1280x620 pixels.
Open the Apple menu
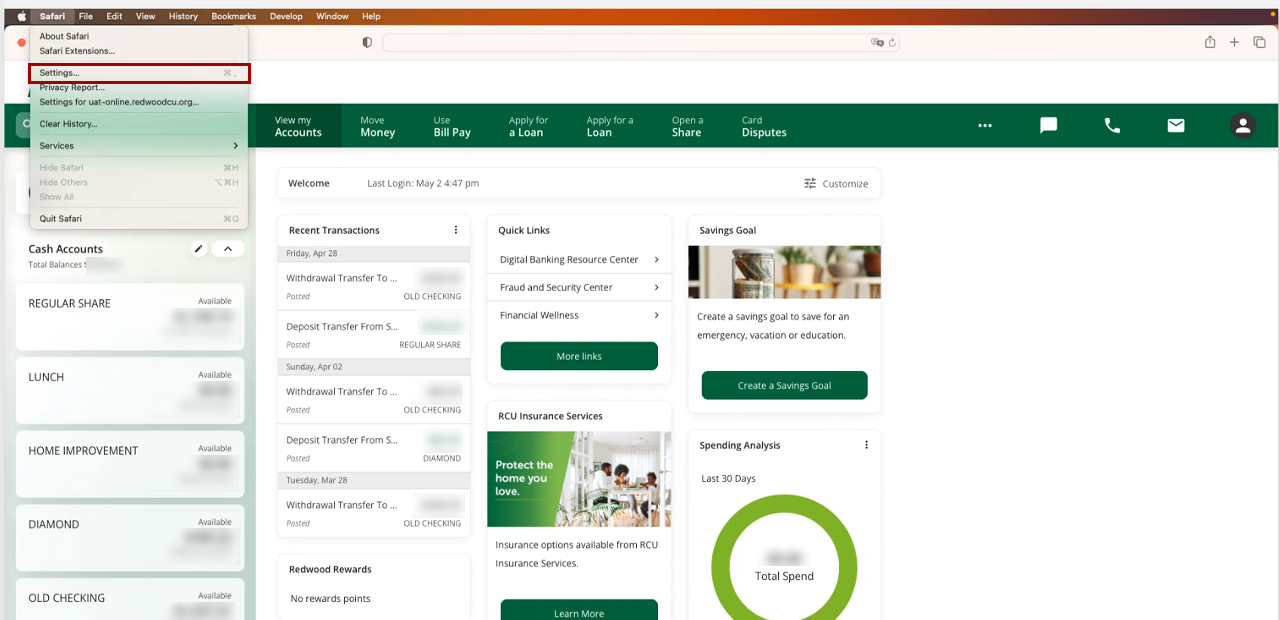coord(21,16)
